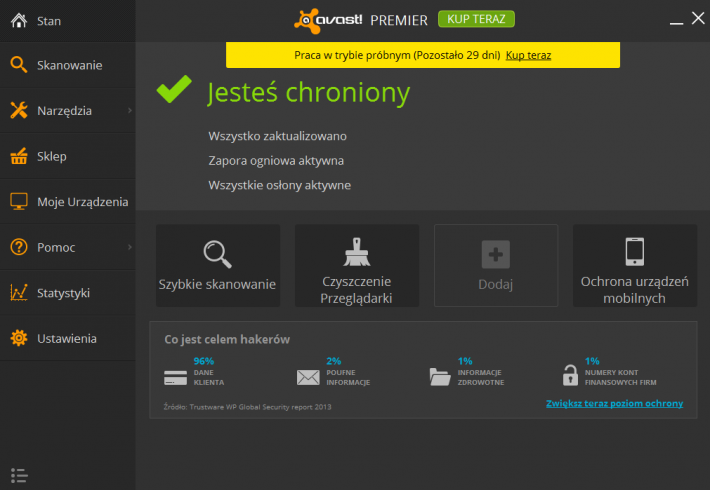This screenshot has width=710, height=490.
Task: Click the Trustwave report source text
Action: (247, 407)
